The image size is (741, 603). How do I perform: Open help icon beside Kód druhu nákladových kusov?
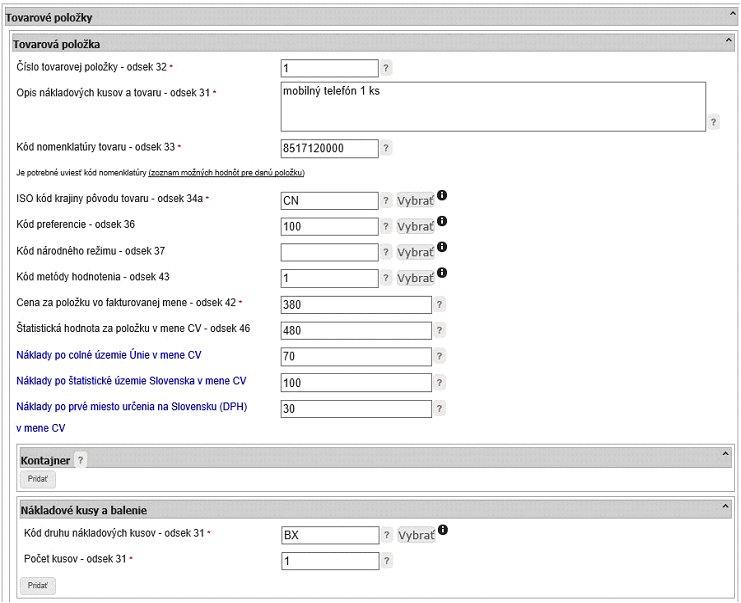tap(387, 535)
